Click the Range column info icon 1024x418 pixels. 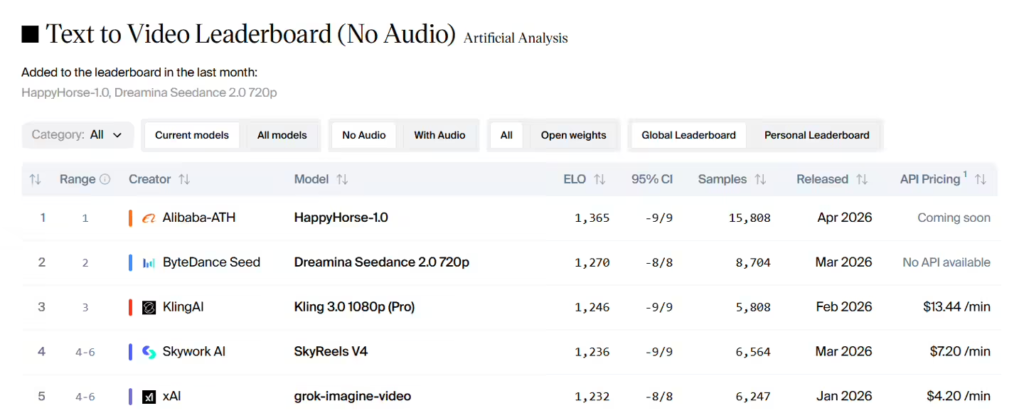[x=105, y=179]
